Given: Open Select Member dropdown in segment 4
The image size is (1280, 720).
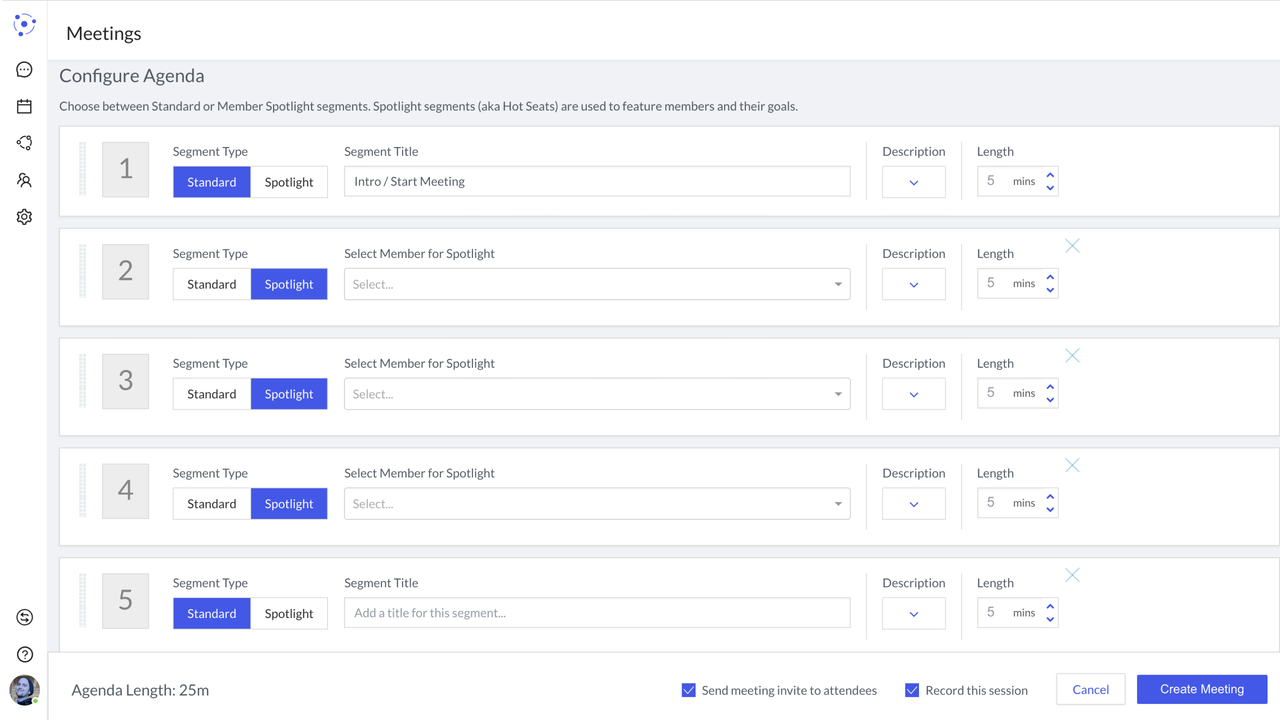Looking at the screenshot, I should [597, 504].
